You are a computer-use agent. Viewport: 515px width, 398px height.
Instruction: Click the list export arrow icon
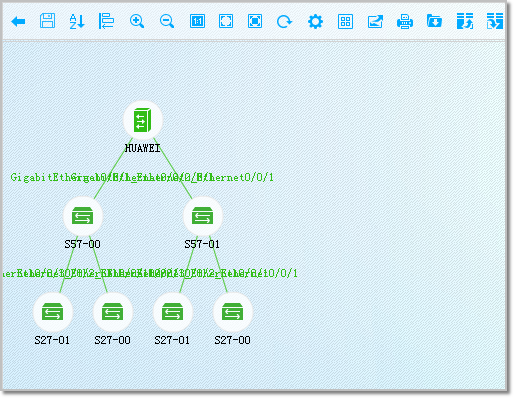pyautogui.click(x=465, y=21)
